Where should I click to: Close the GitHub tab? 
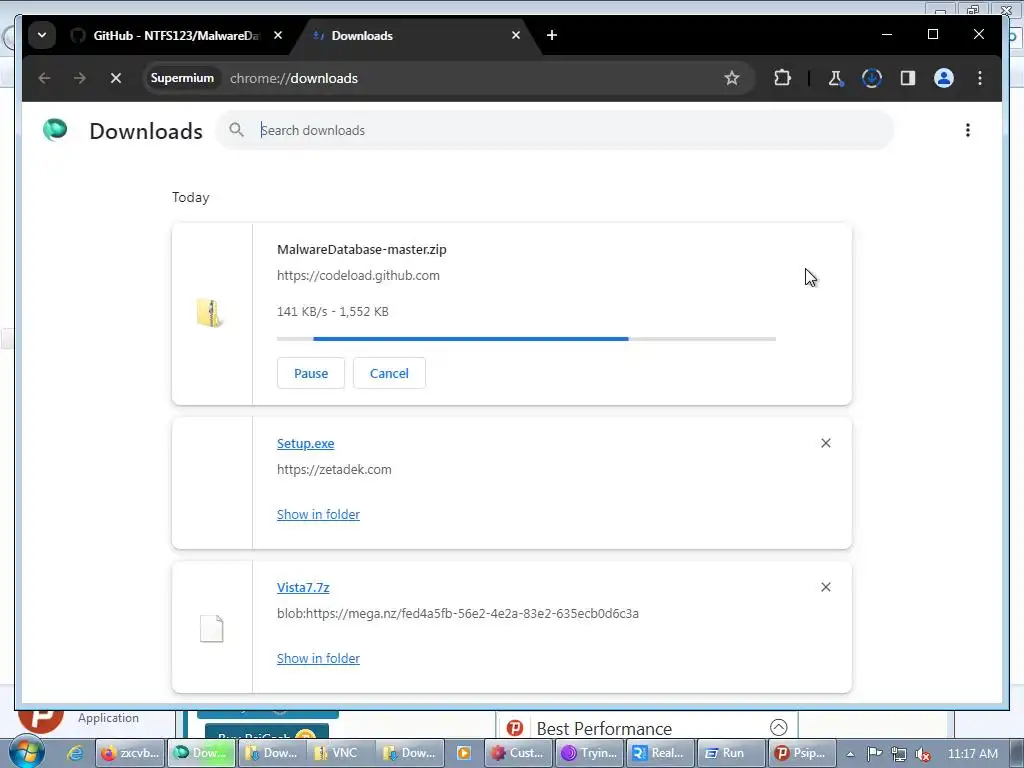tap(278, 35)
